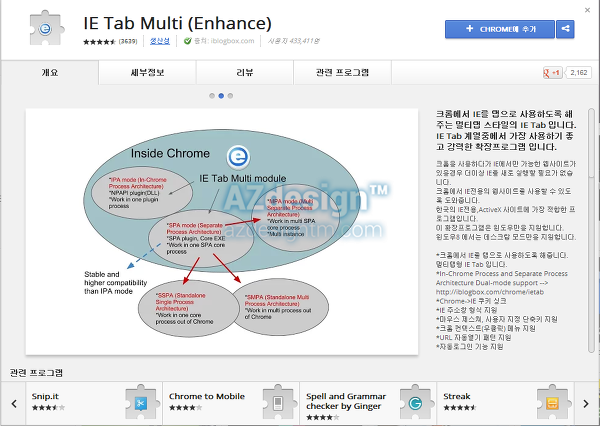Click the '*Chrome->IE 쿠키 싱크' feature line
Viewport: 600px width, 426px height.
[x=471, y=301]
